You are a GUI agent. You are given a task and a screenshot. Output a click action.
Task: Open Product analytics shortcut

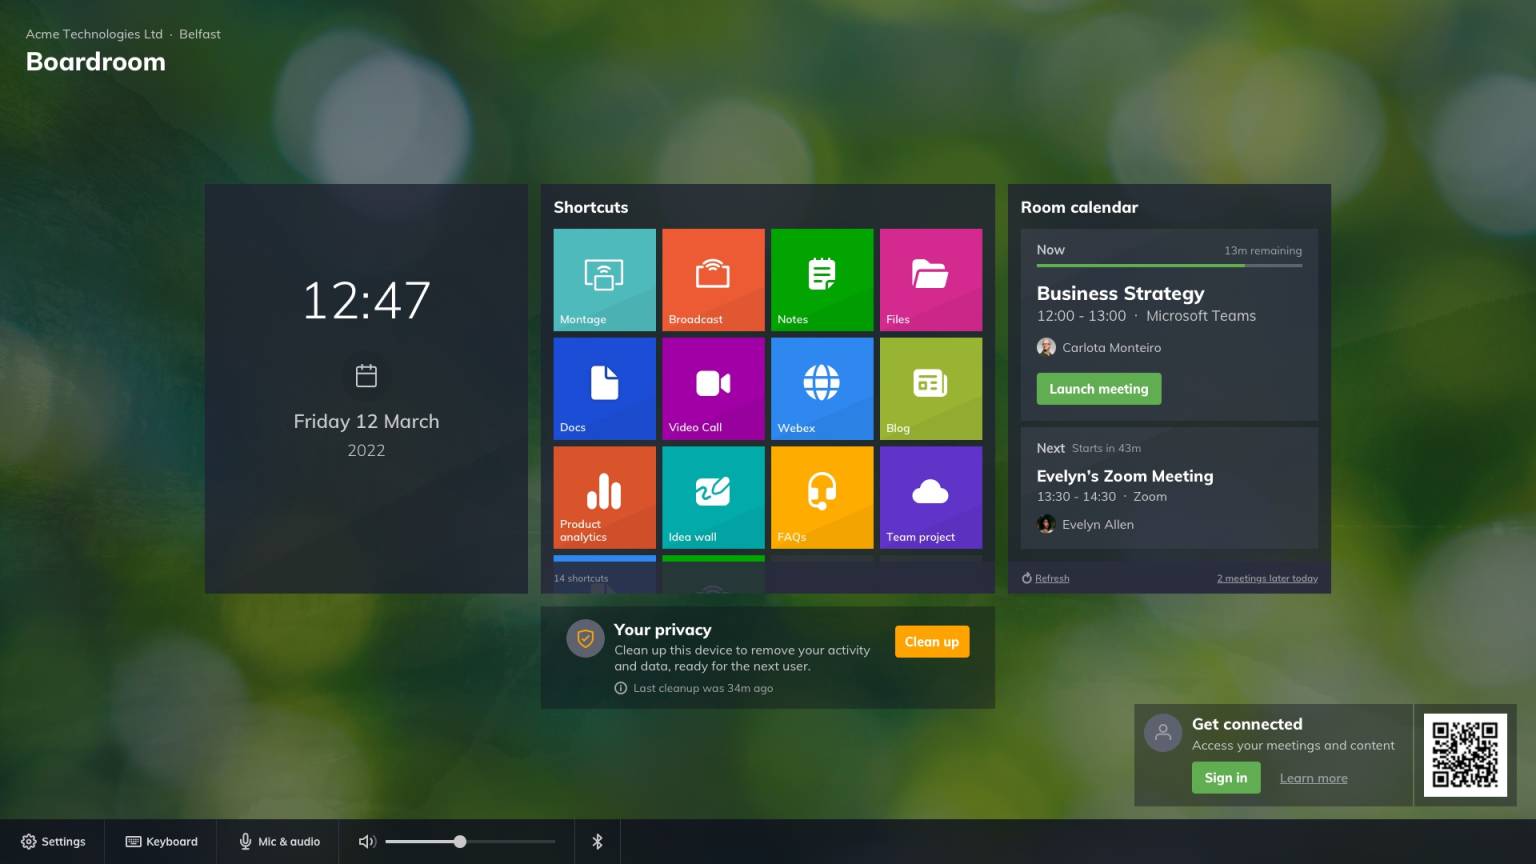tap(604, 497)
